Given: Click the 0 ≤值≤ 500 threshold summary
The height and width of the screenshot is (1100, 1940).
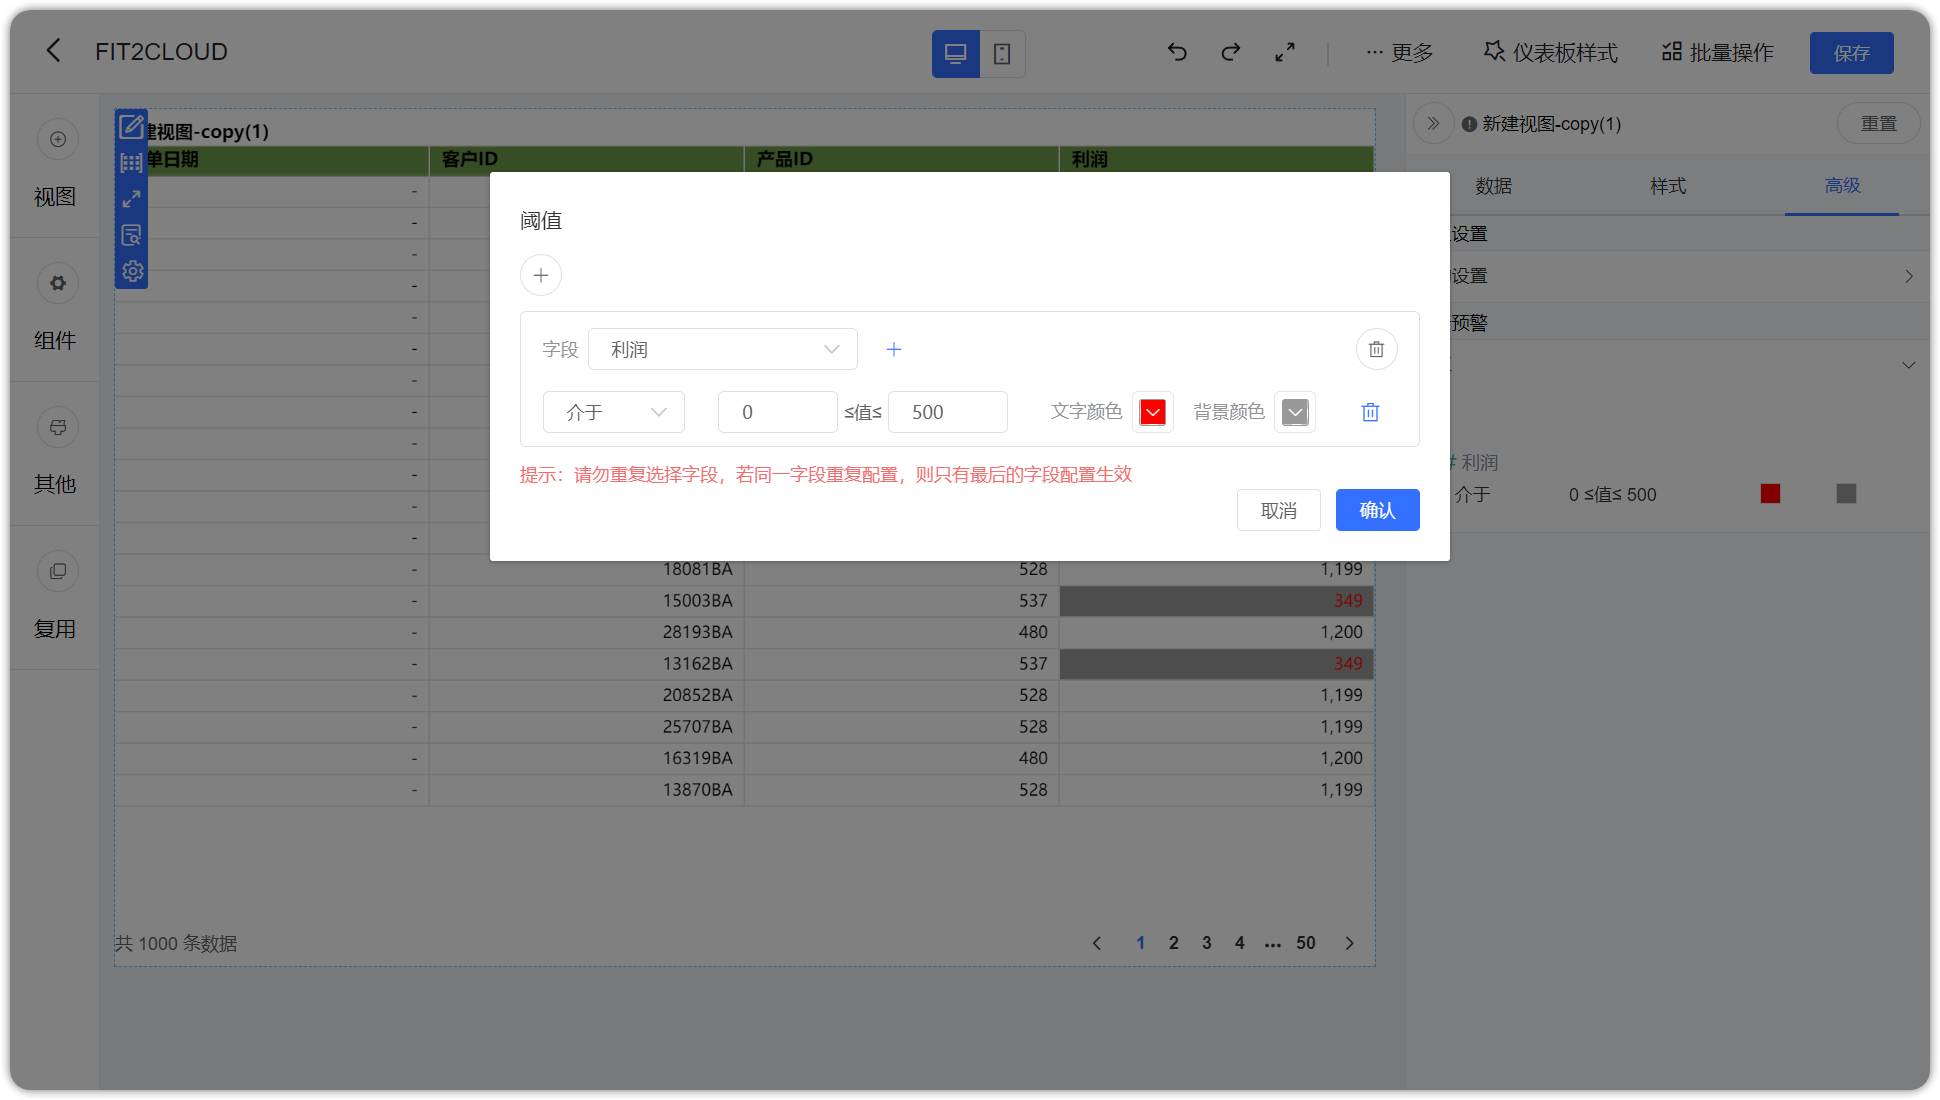Looking at the screenshot, I should pyautogui.click(x=1612, y=494).
